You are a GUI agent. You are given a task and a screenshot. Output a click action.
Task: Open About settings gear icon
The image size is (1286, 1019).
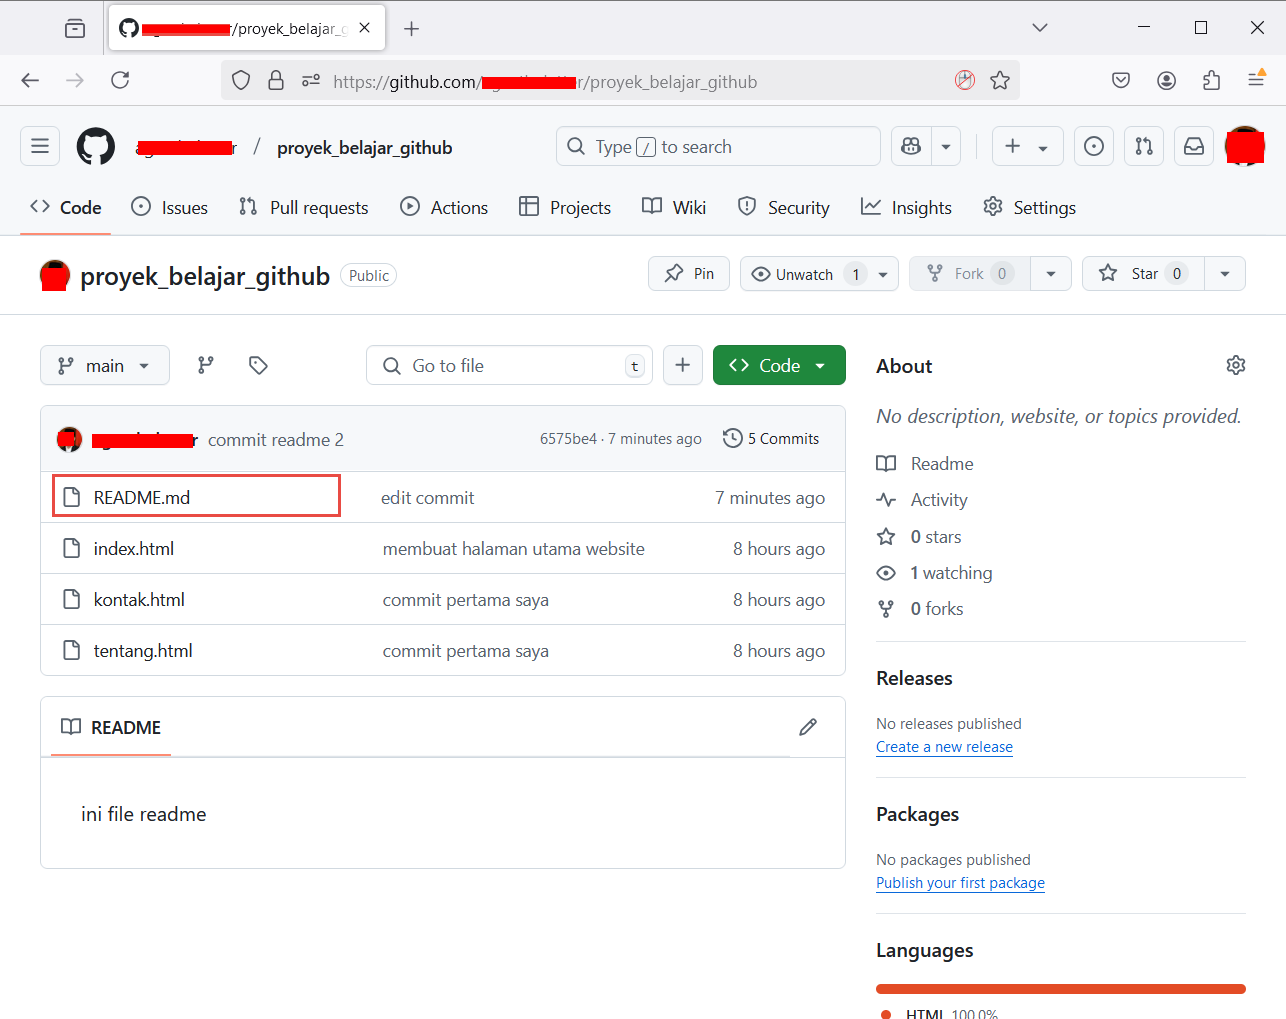pos(1236,365)
